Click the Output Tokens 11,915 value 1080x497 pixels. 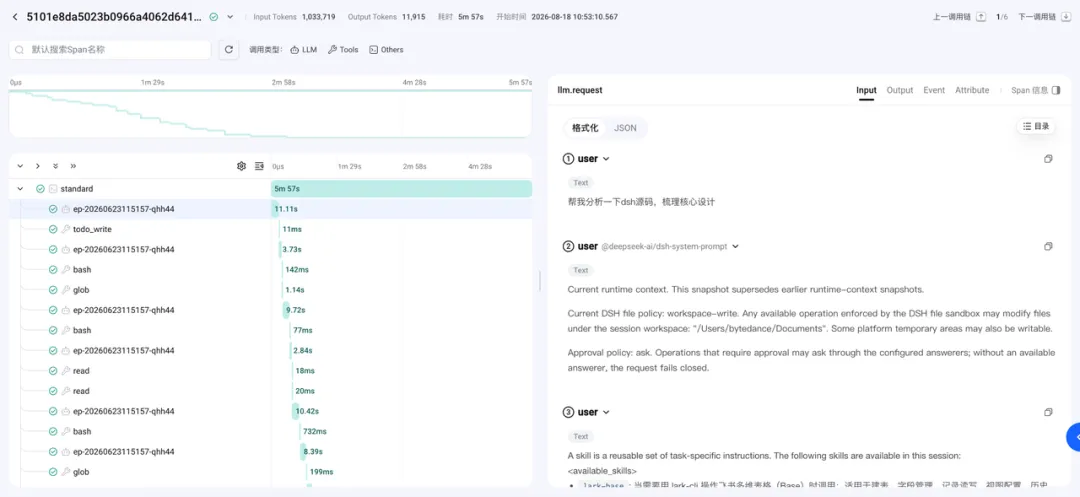(x=413, y=17)
